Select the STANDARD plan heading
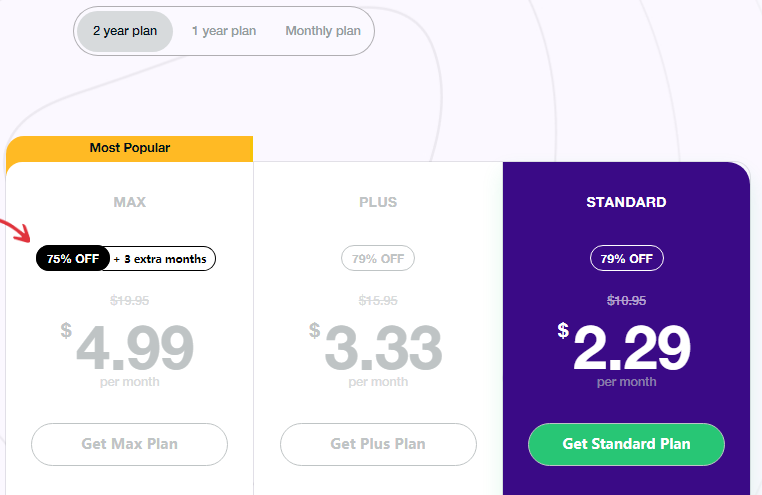 click(x=626, y=202)
